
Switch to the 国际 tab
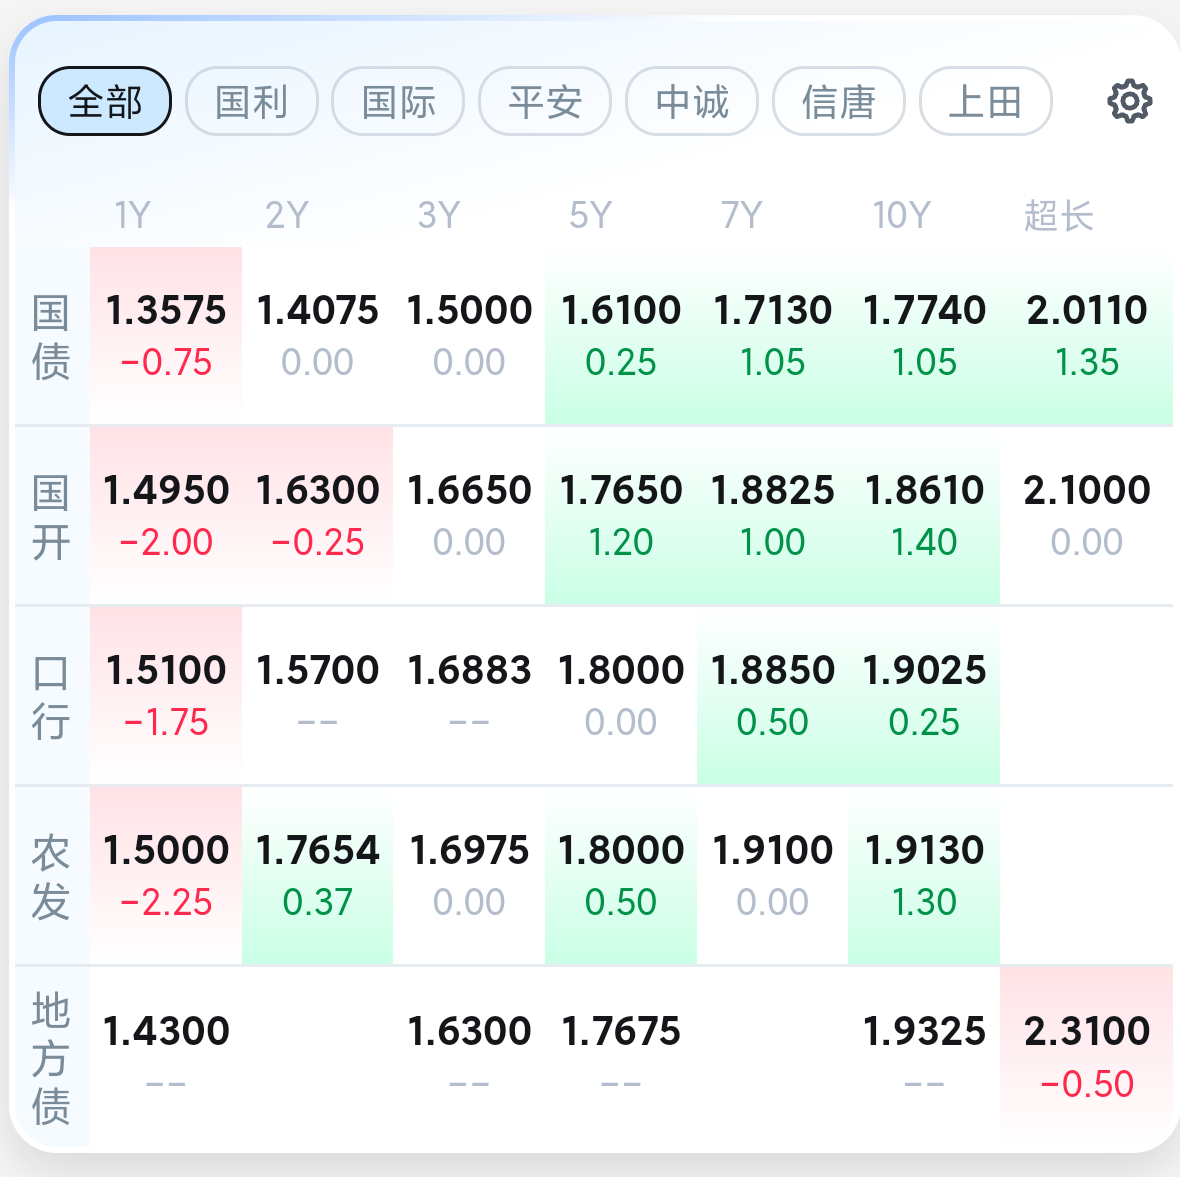pyautogui.click(x=398, y=101)
